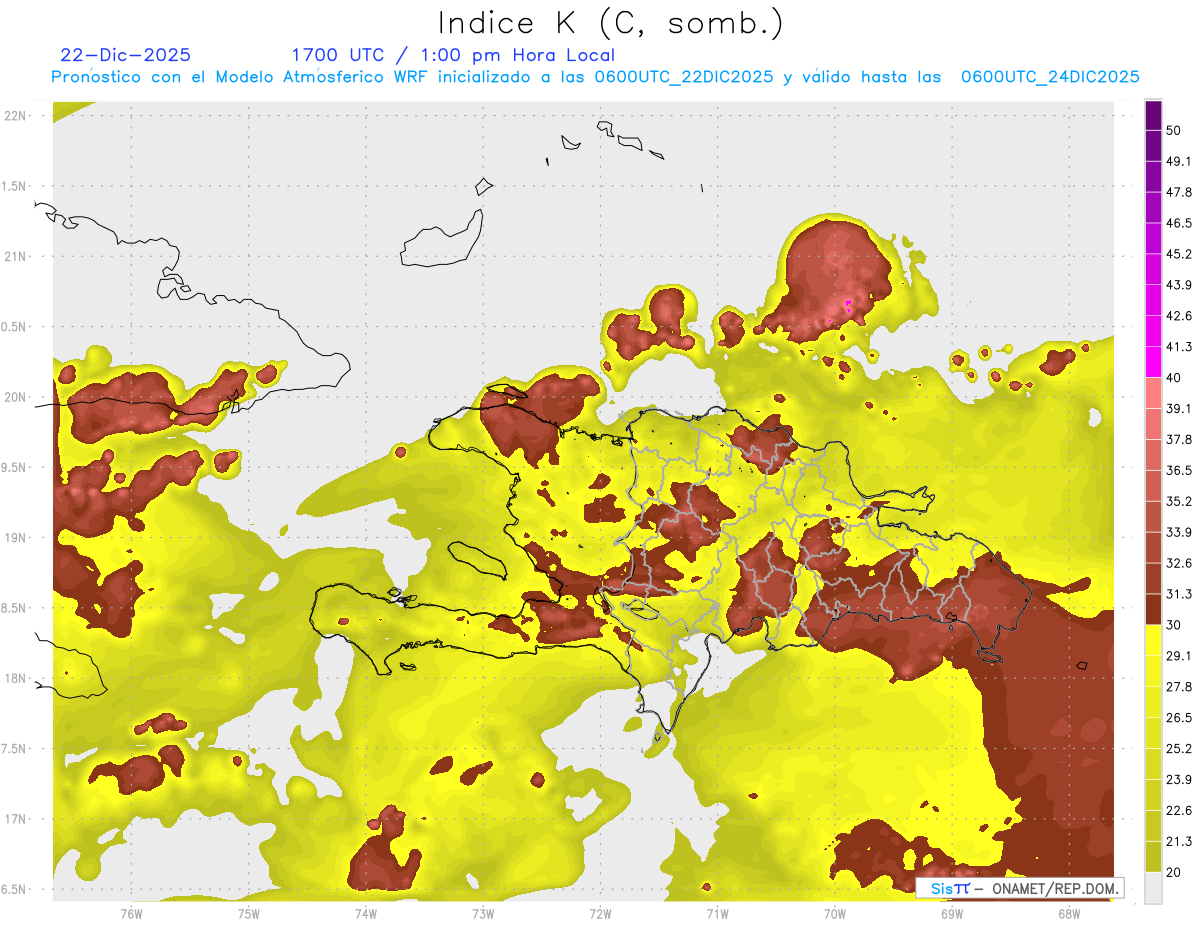Click the 7.5N latitude axis label
Viewport: 1200px width, 927px height.
14,748
